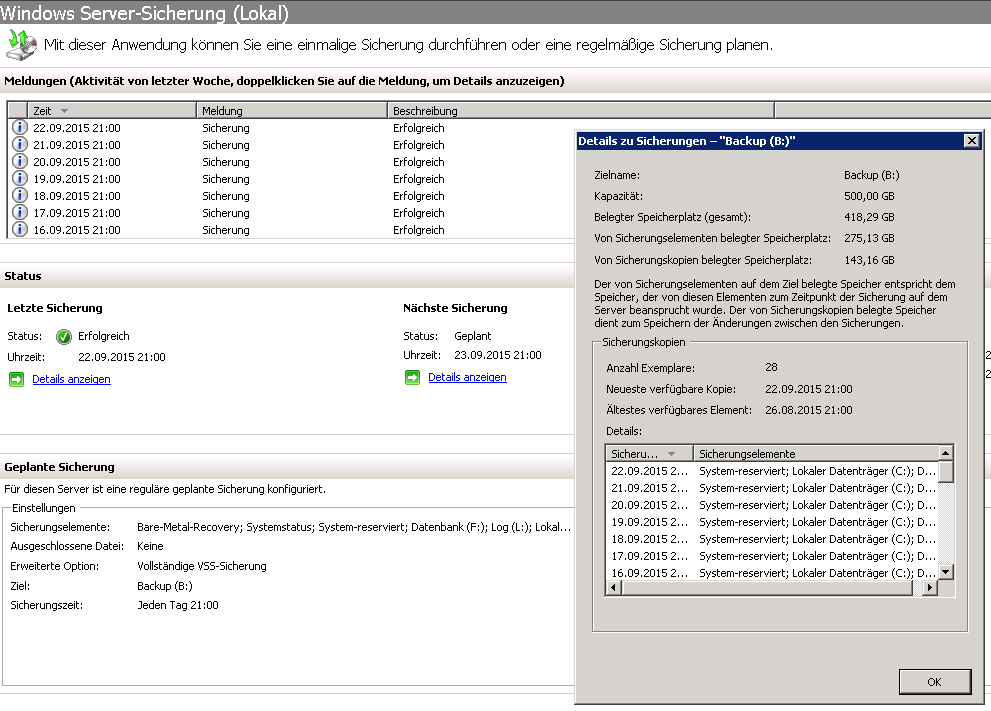Select 16.09.2015 row in dialog details list
Image resolution: width=991 pixels, height=711 pixels.
click(772, 573)
